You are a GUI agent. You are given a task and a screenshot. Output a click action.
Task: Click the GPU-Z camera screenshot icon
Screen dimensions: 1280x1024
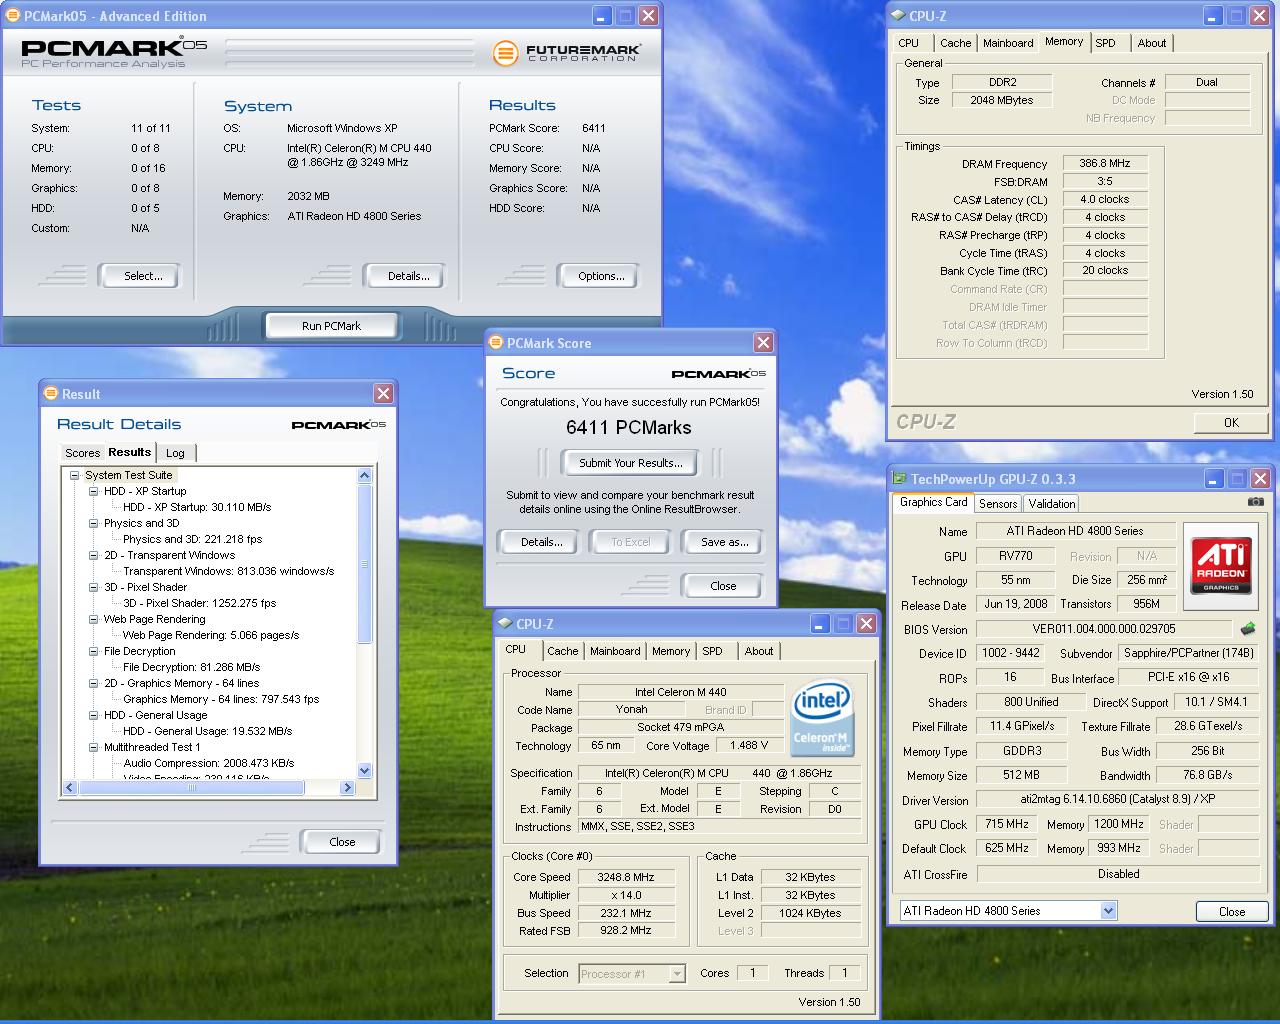[x=1255, y=502]
